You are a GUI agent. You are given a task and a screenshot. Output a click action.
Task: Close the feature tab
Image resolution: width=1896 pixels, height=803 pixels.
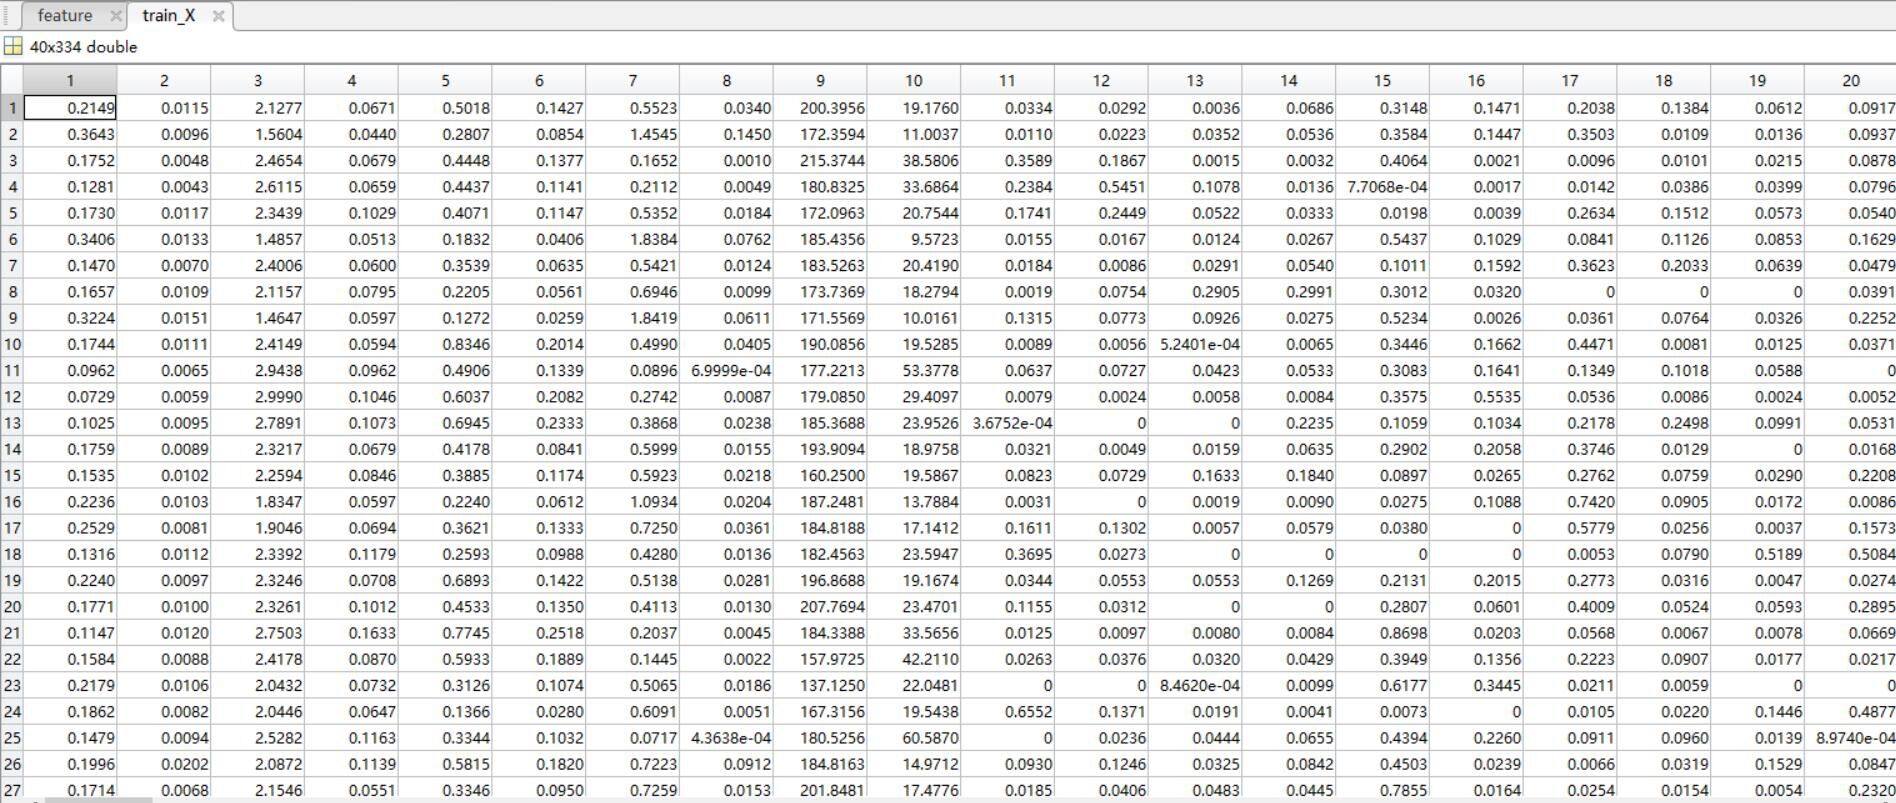point(116,16)
